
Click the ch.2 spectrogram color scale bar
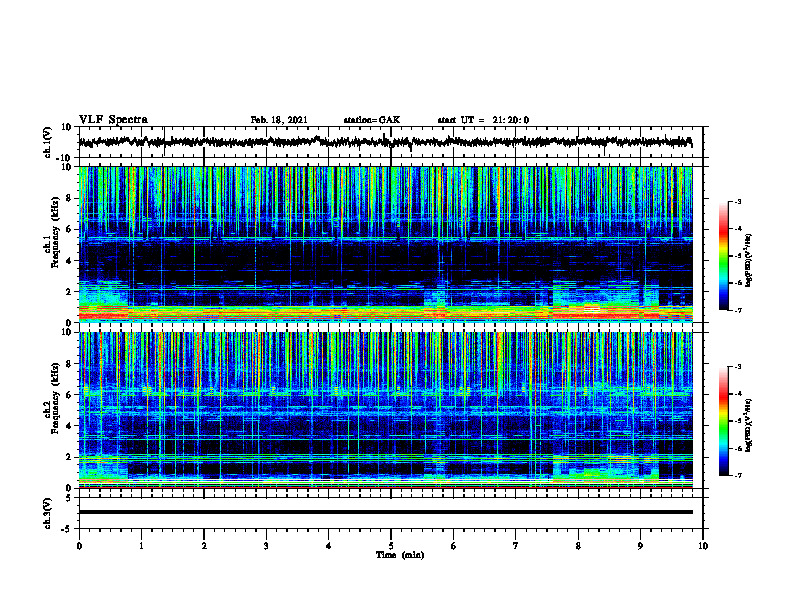pyautogui.click(x=723, y=421)
